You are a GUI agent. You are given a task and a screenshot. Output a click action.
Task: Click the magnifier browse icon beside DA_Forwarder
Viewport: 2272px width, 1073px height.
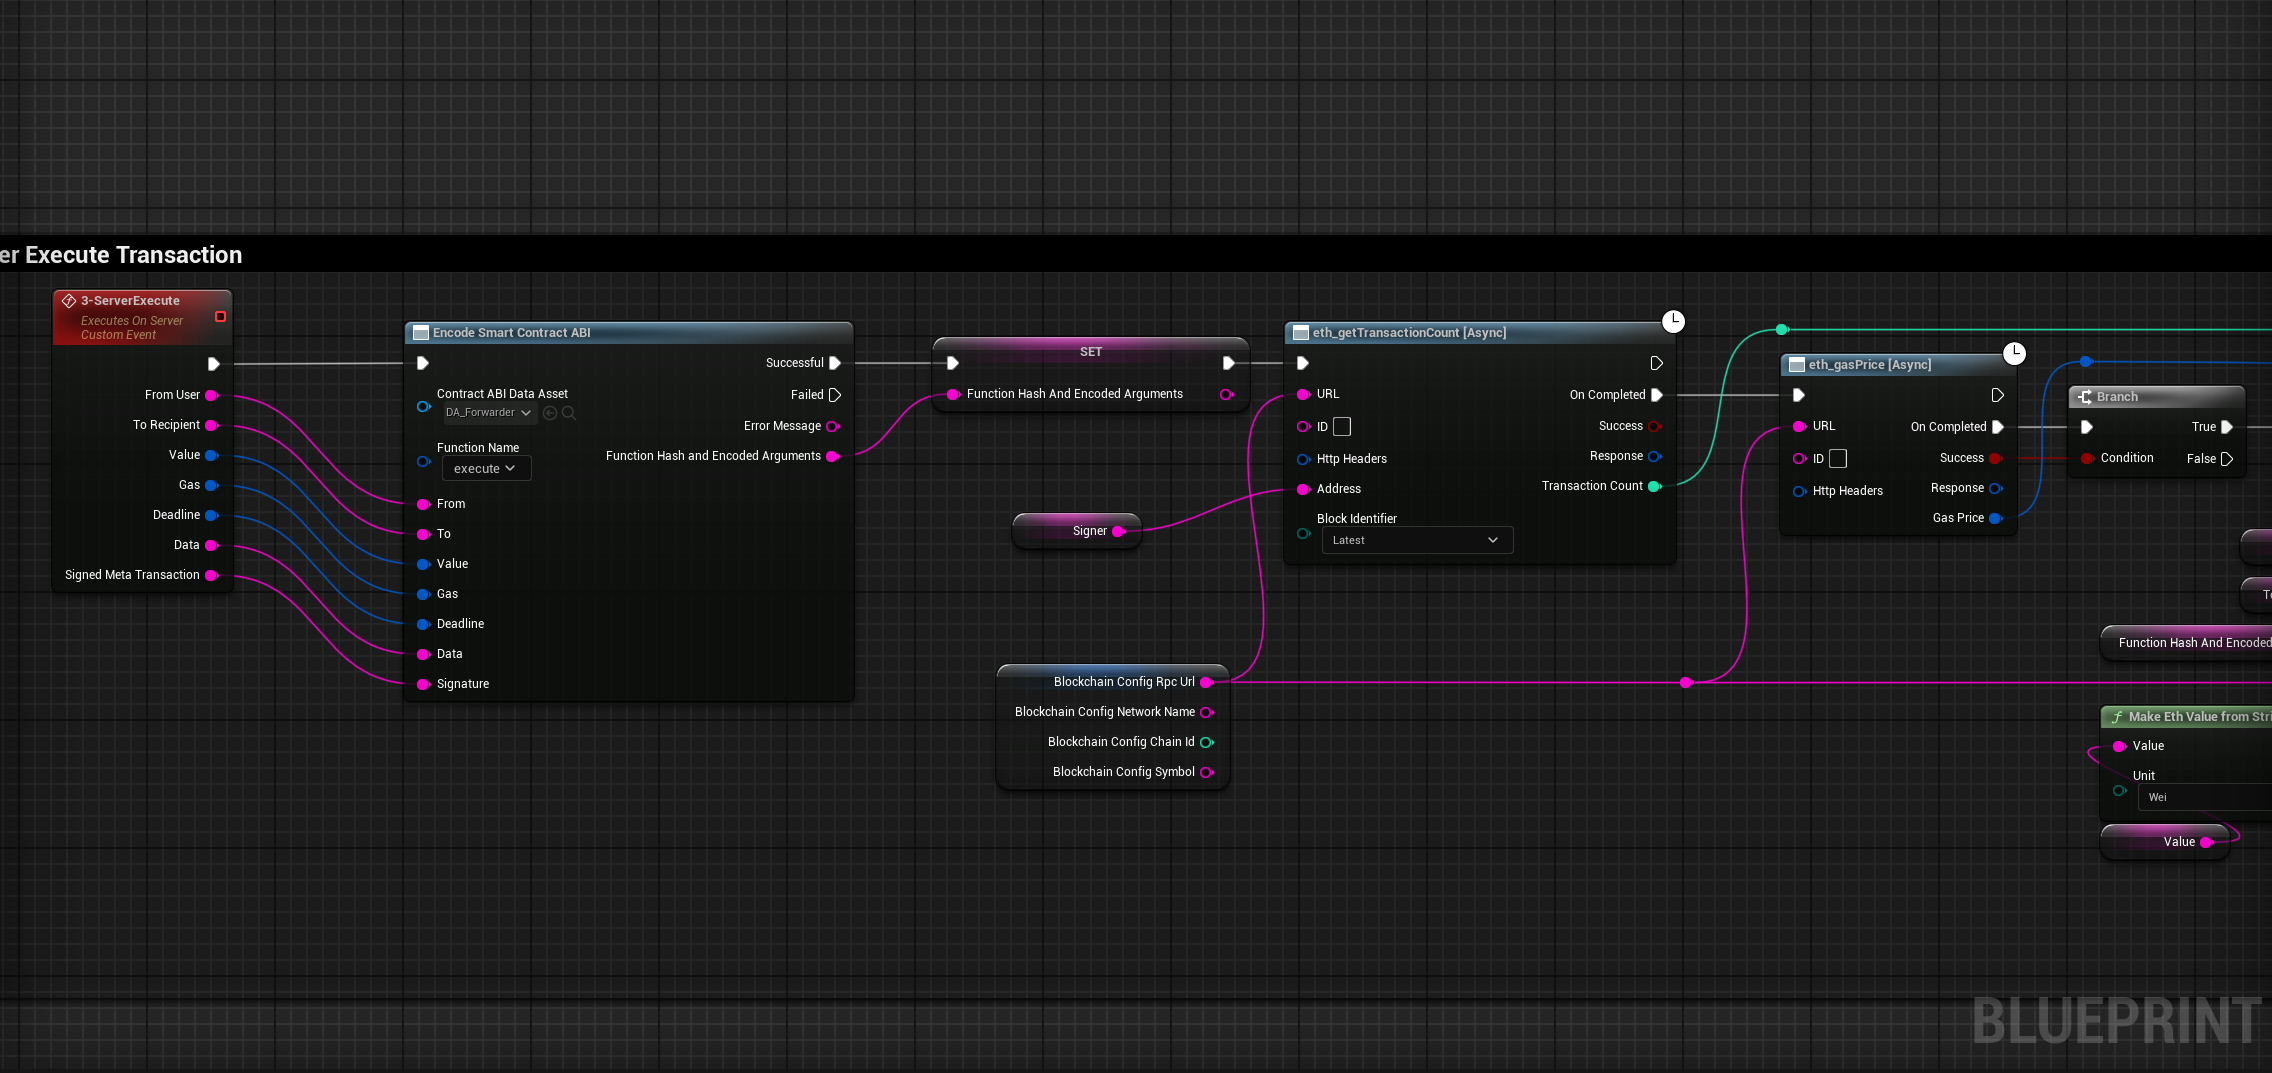569,413
